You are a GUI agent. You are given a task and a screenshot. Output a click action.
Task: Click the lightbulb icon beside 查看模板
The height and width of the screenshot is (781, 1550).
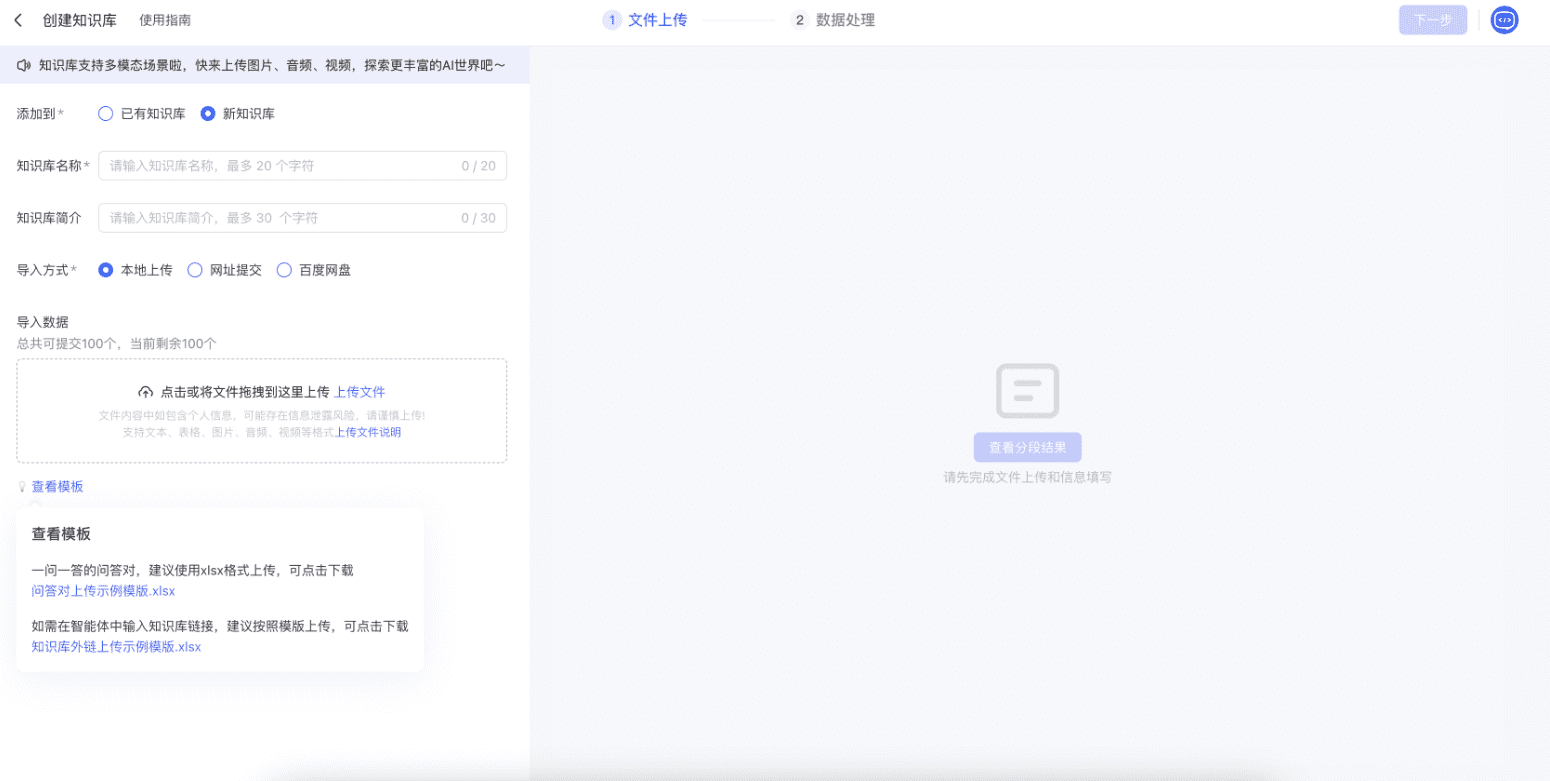22,487
